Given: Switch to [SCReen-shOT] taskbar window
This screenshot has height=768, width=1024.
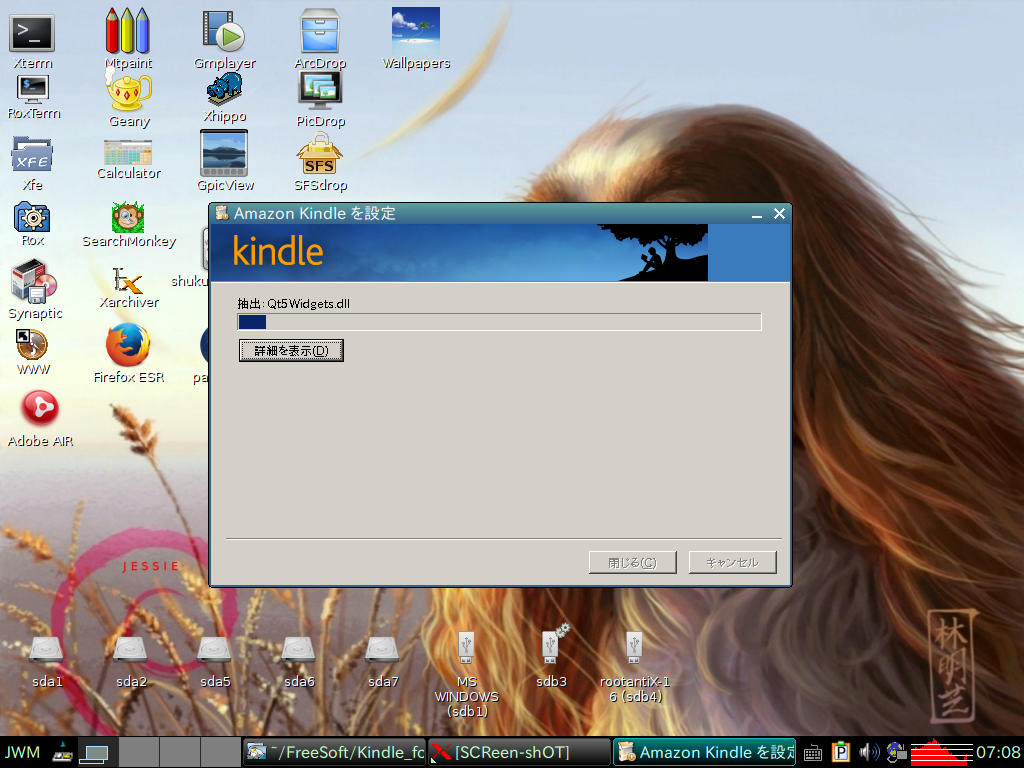Looking at the screenshot, I should [x=519, y=752].
